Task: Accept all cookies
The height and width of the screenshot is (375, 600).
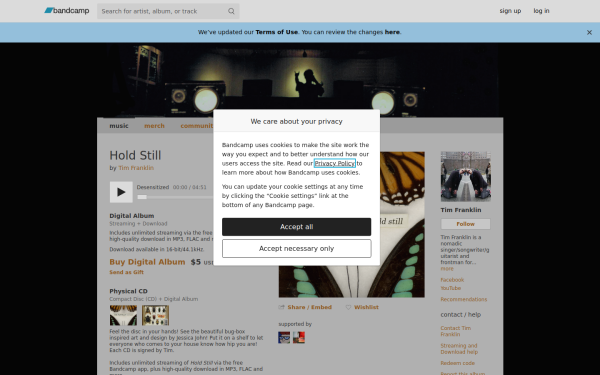Action: pos(297,227)
